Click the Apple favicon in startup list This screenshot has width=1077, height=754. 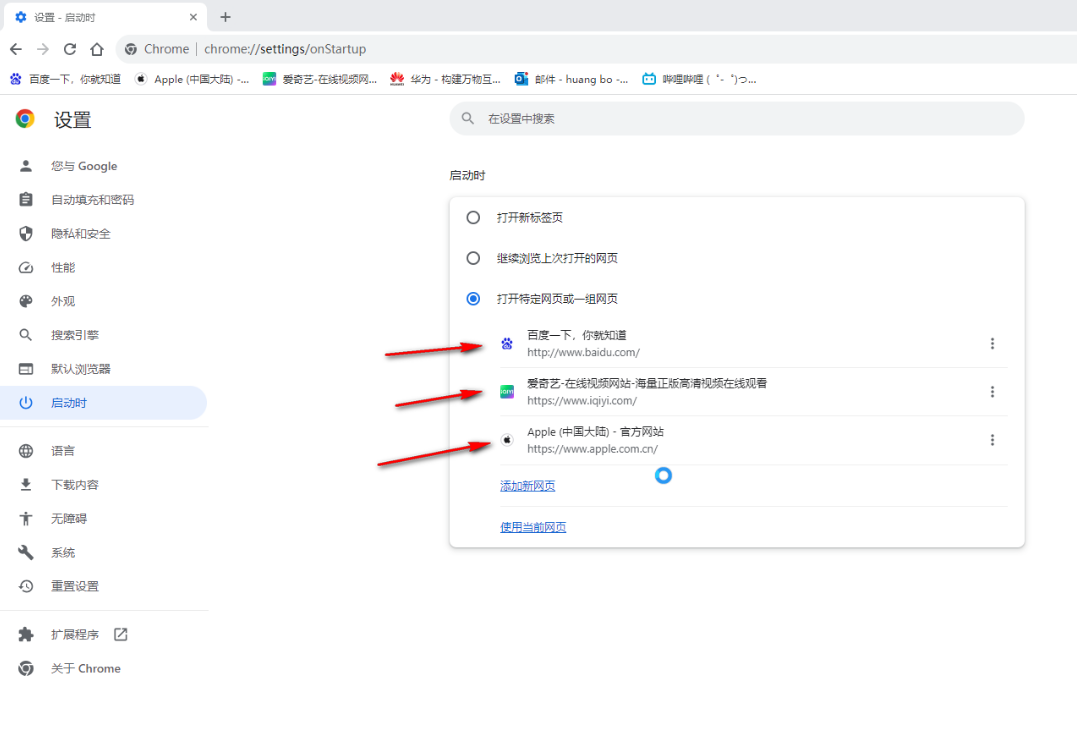coord(507,439)
